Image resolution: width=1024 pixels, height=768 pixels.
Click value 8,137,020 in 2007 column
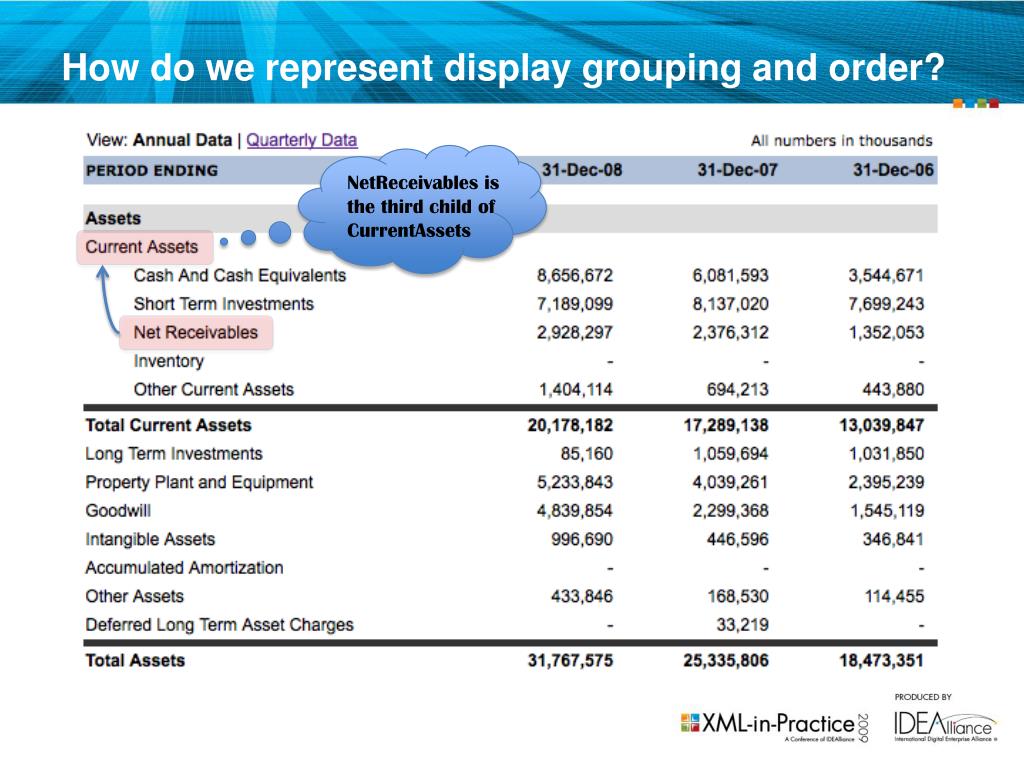tap(730, 304)
